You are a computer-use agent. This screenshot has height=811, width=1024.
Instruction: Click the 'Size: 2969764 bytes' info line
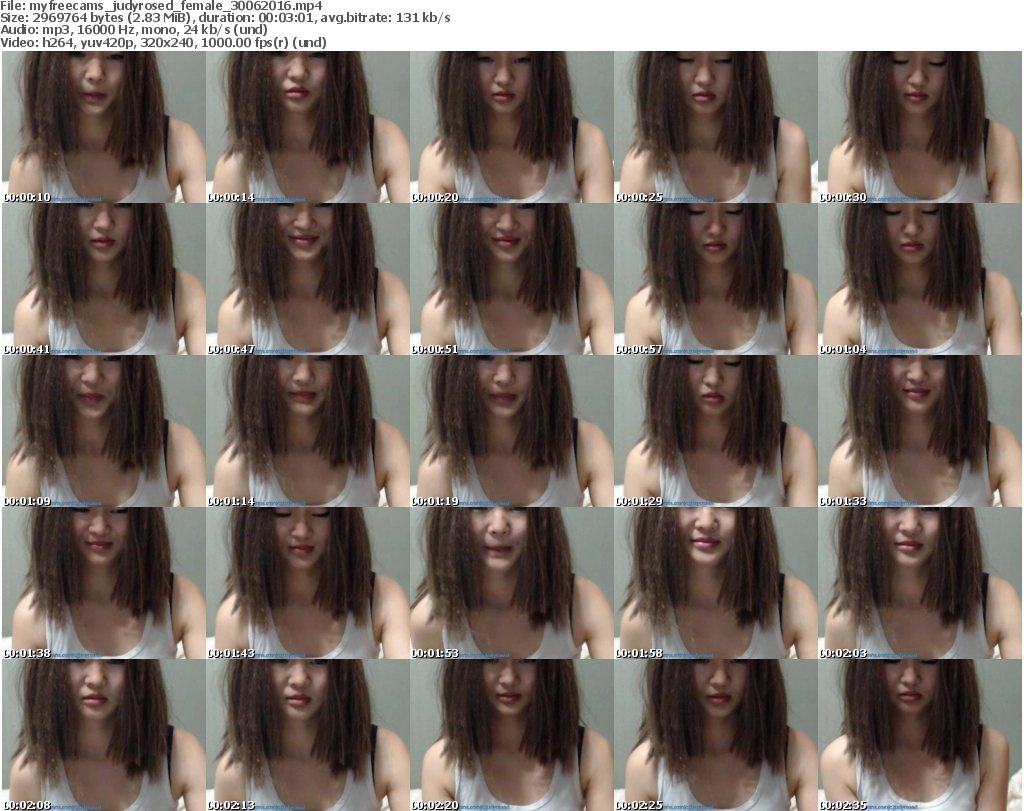(225, 18)
